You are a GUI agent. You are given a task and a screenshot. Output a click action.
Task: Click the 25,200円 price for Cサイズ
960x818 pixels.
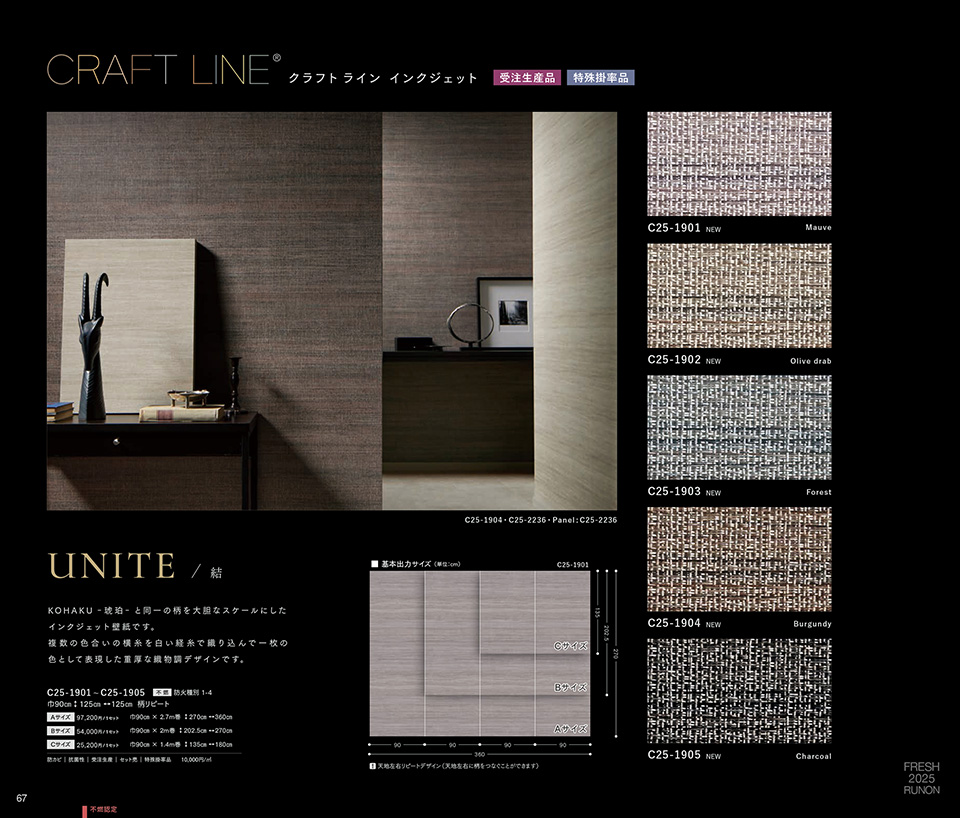(98, 745)
